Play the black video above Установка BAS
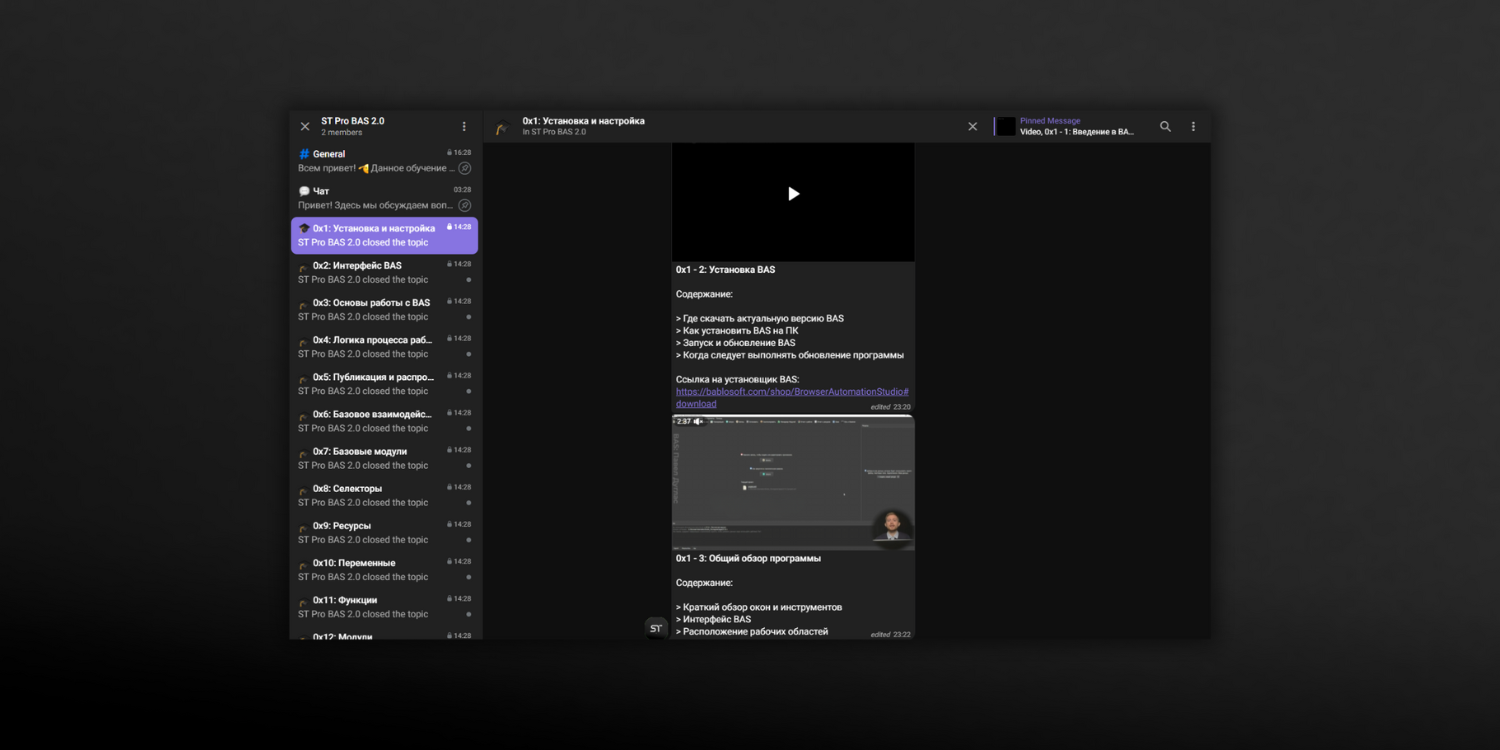The width and height of the screenshot is (1500, 750). click(x=793, y=194)
